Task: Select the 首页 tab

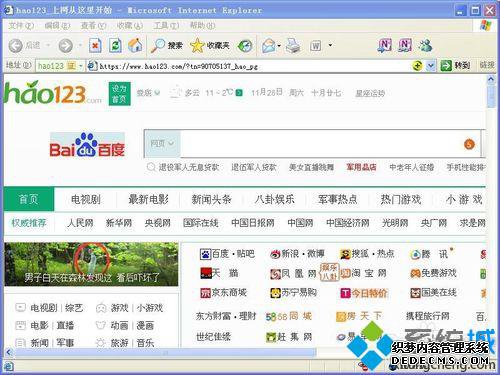Action: pos(29,199)
